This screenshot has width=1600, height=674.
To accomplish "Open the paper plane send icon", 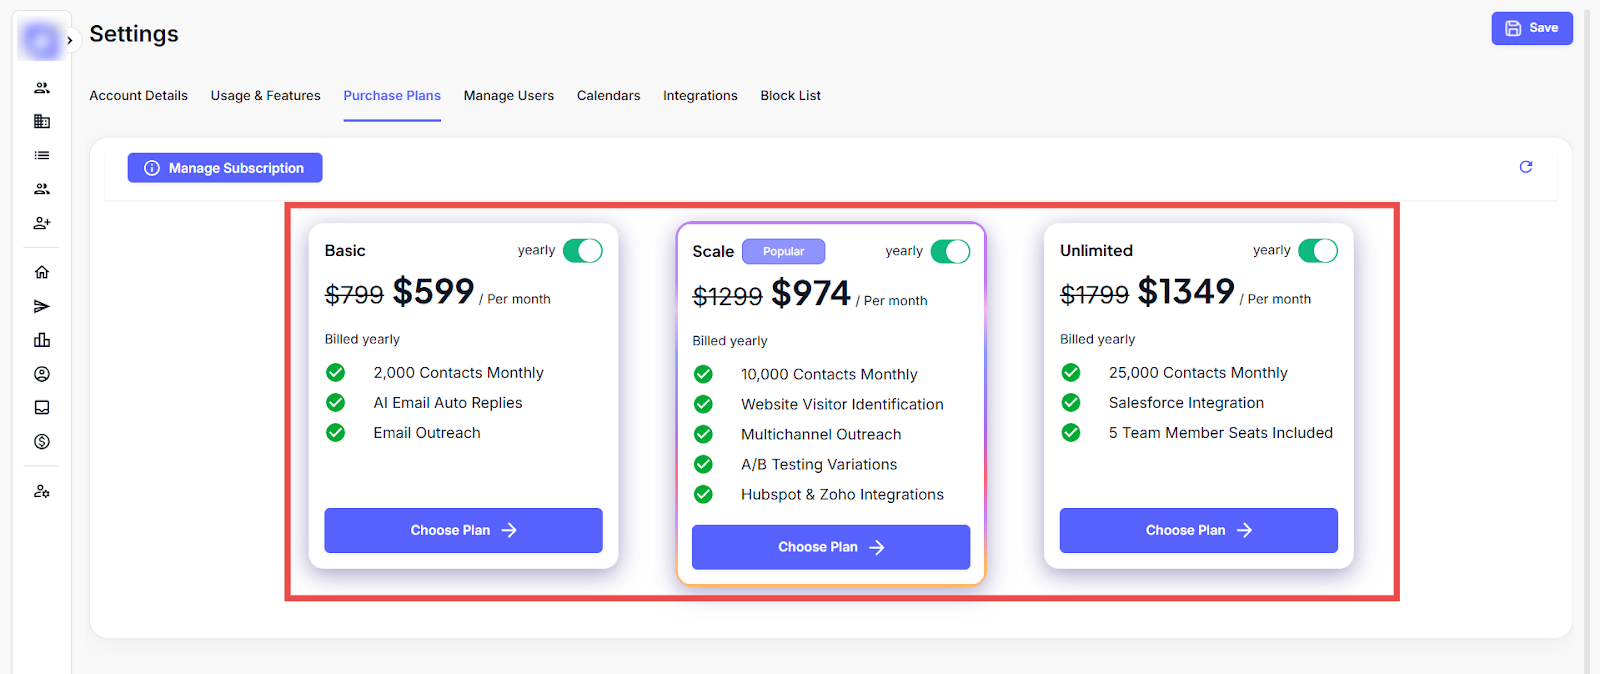I will pos(42,306).
